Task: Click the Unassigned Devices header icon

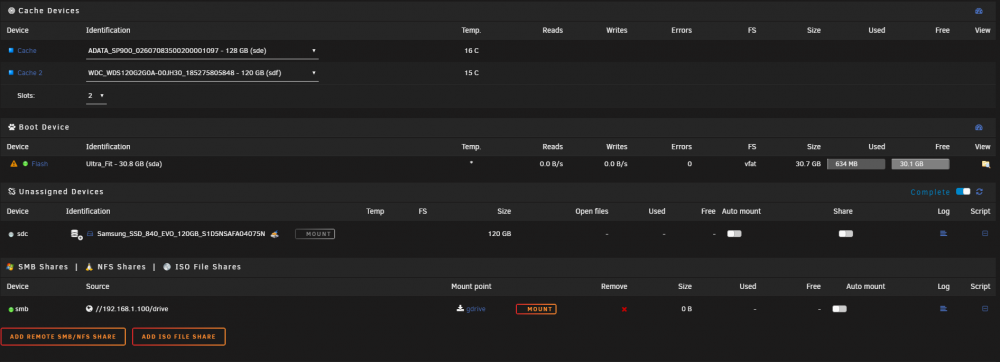Action: tap(11, 191)
